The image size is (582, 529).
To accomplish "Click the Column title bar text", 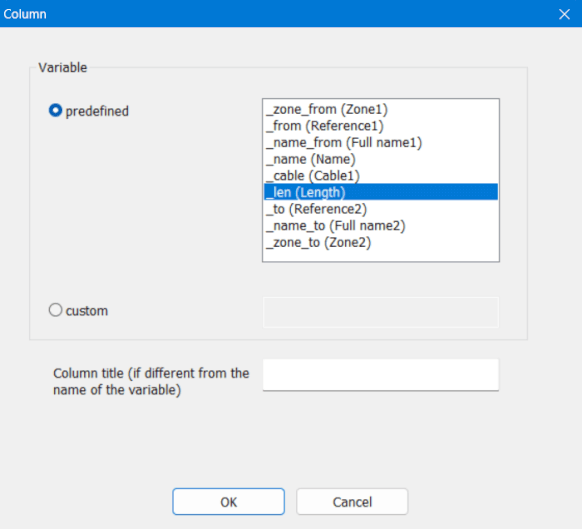I will point(25,14).
